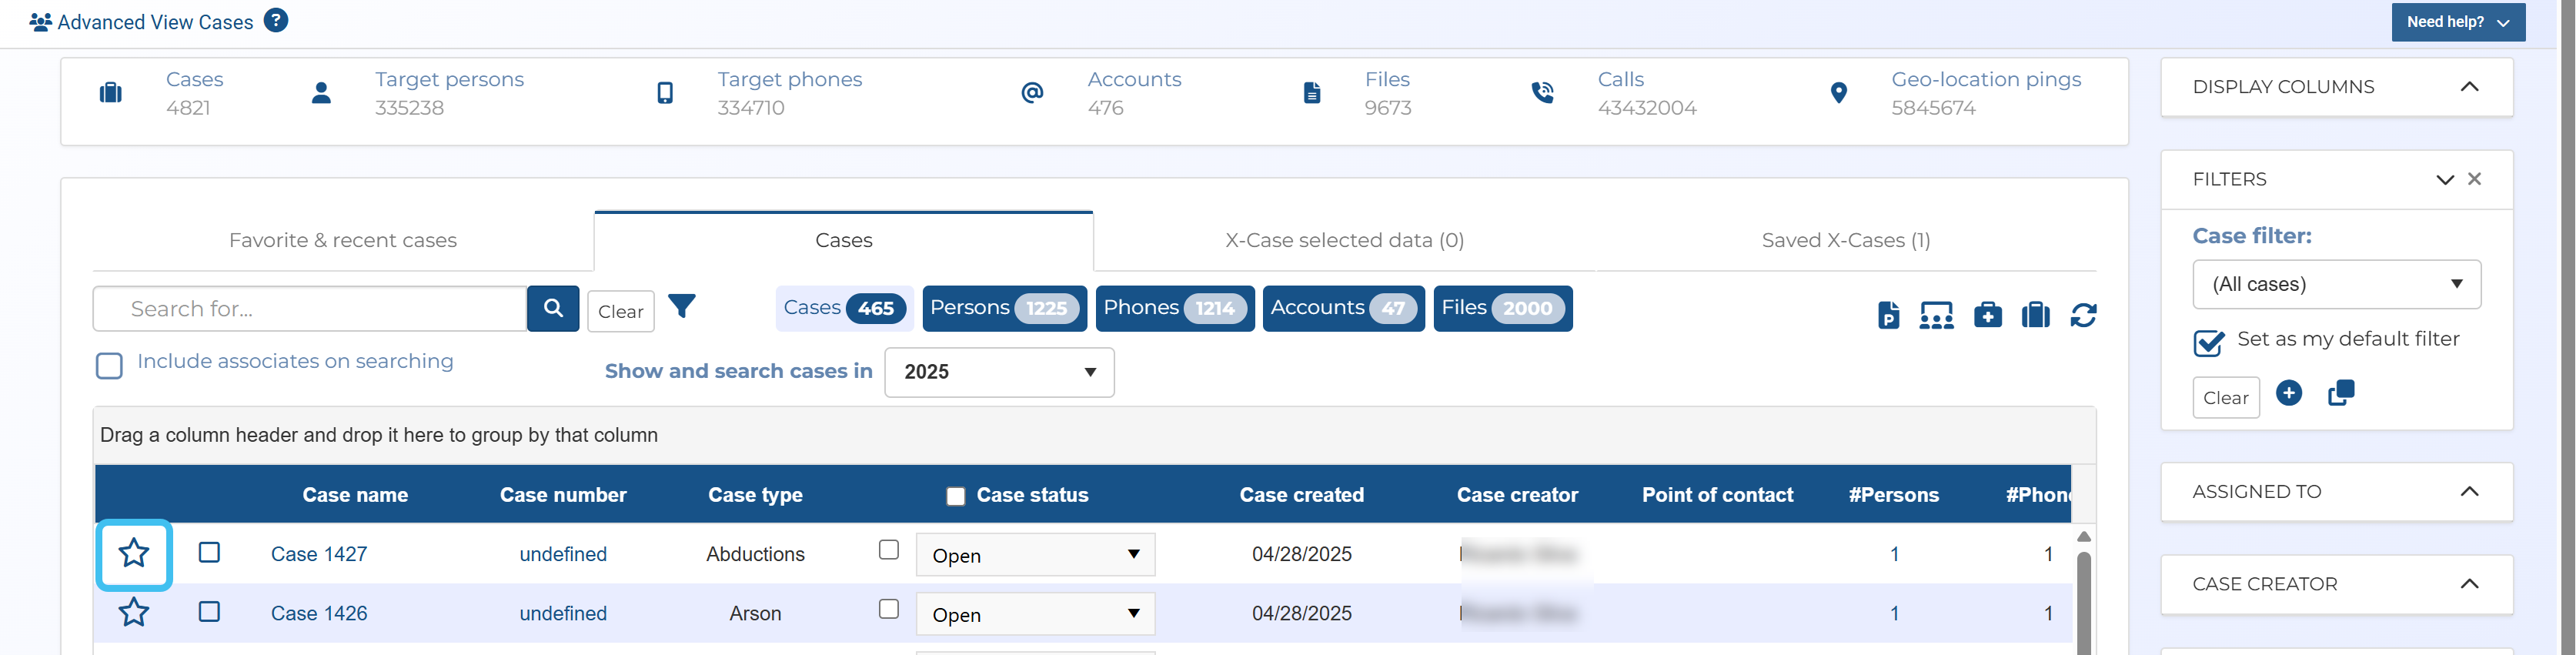Viewport: 2576px width, 655px height.
Task: Enable Include associates on searching
Action: click(110, 365)
